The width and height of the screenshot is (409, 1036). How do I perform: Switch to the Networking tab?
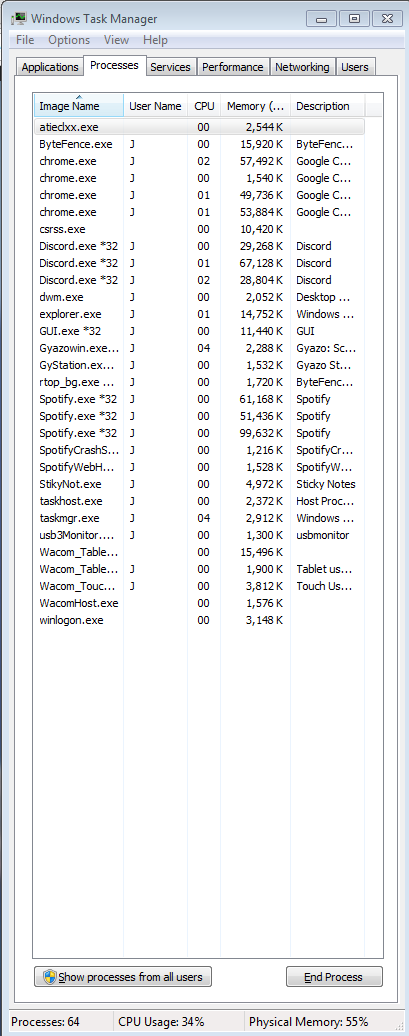302,67
